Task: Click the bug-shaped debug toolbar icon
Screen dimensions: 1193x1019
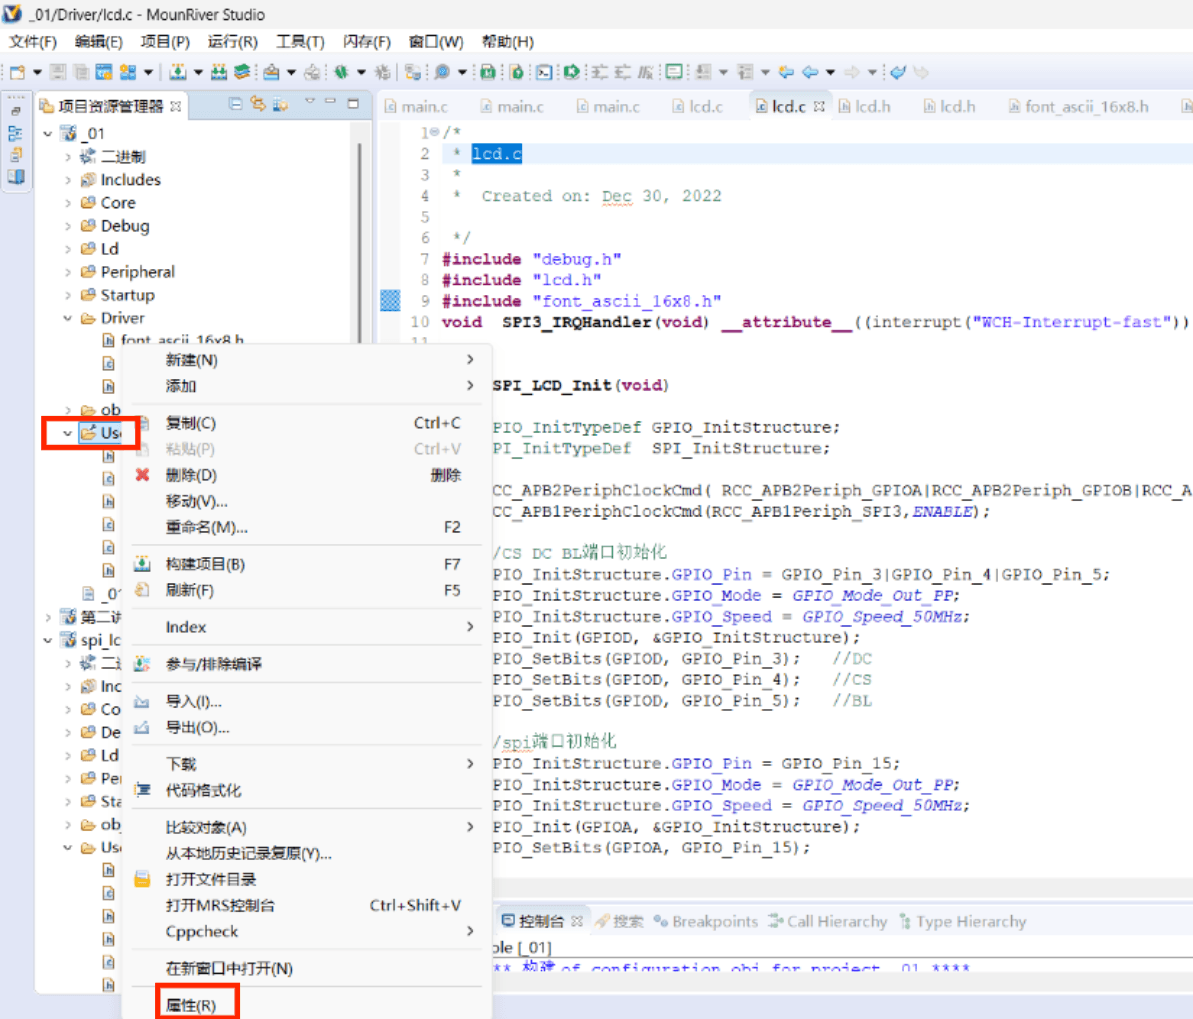Action: pyautogui.click(x=341, y=72)
